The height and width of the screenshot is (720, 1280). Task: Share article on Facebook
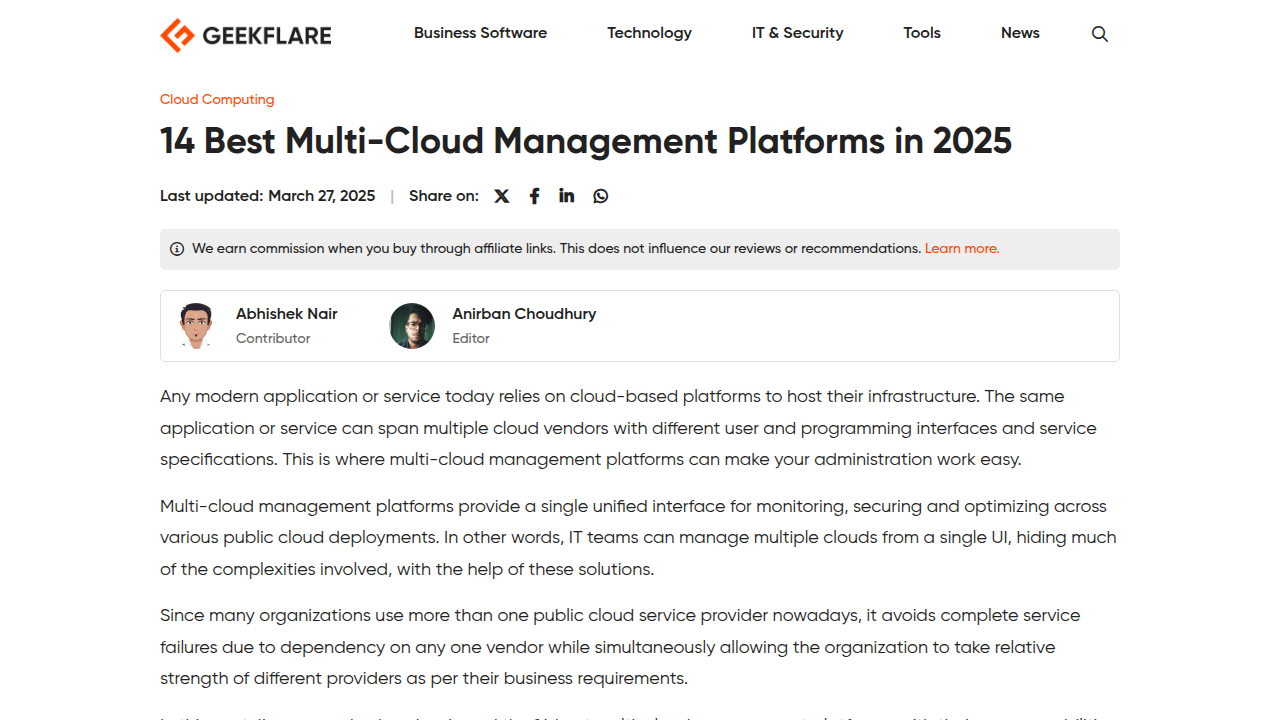pyautogui.click(x=535, y=196)
